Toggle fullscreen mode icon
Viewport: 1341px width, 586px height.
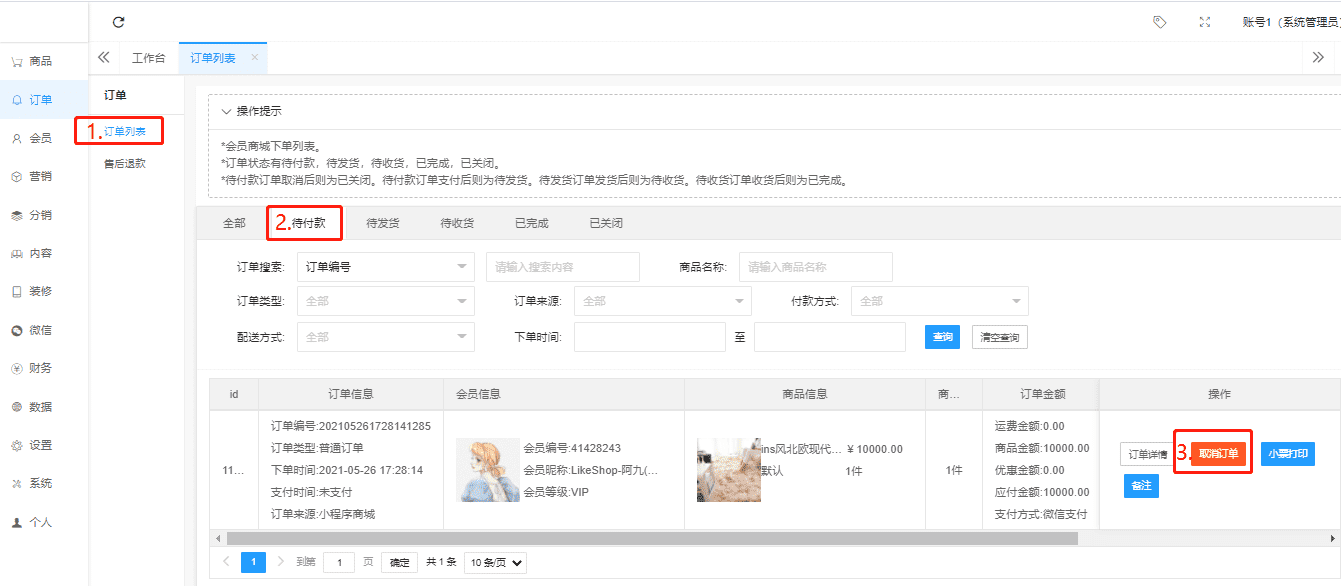[x=1205, y=22]
